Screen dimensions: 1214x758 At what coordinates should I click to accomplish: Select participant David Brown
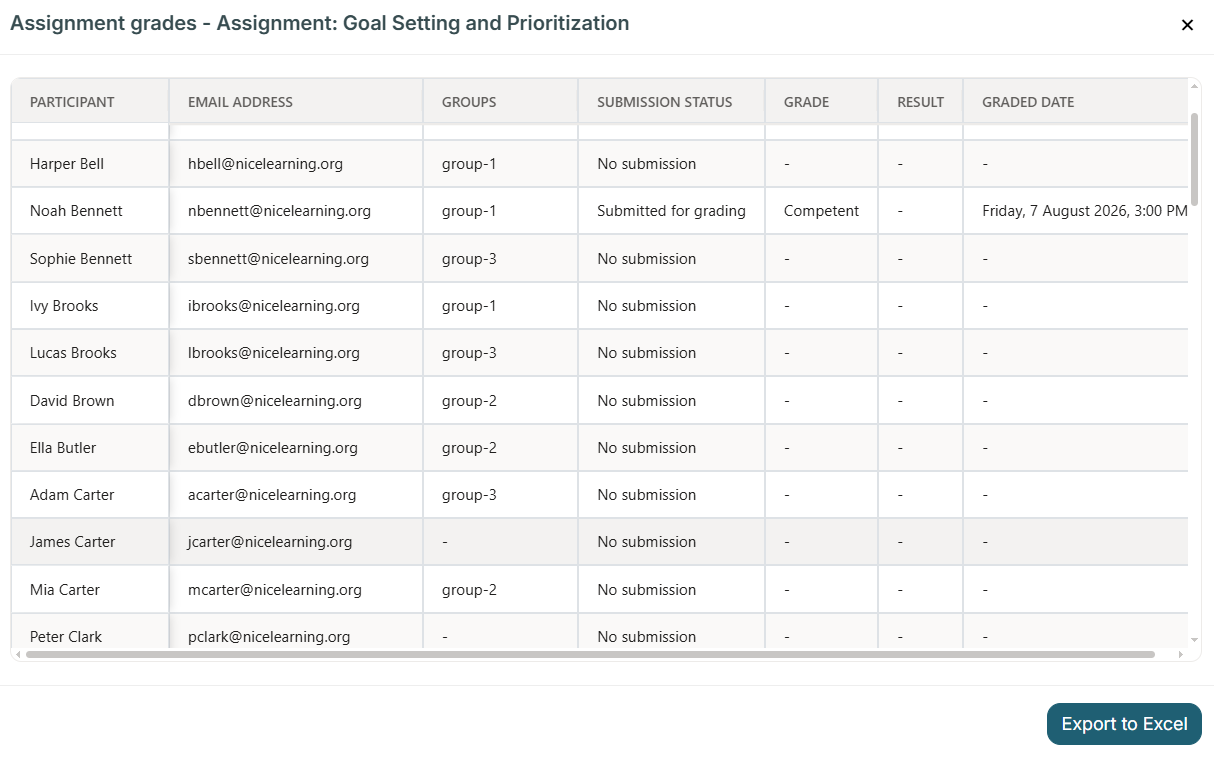click(x=72, y=401)
